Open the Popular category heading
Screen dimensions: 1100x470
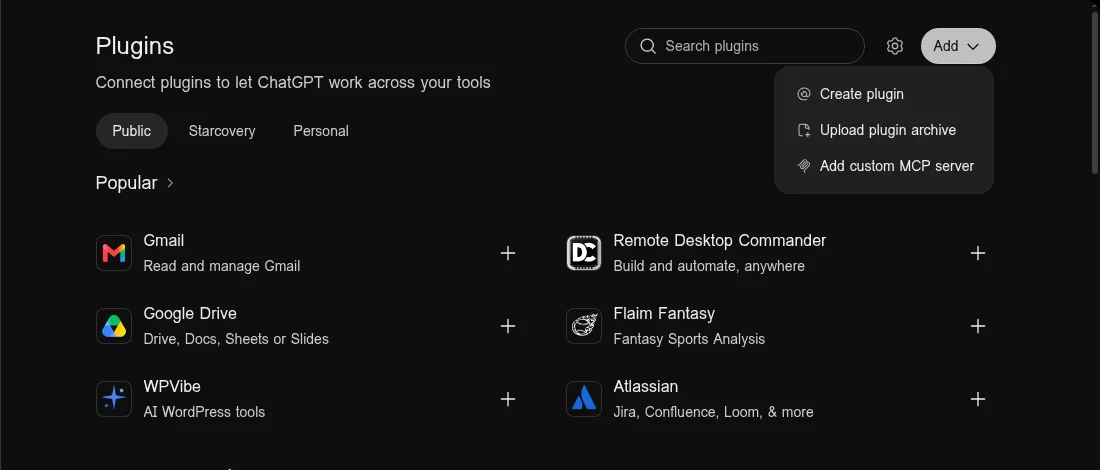tap(126, 183)
